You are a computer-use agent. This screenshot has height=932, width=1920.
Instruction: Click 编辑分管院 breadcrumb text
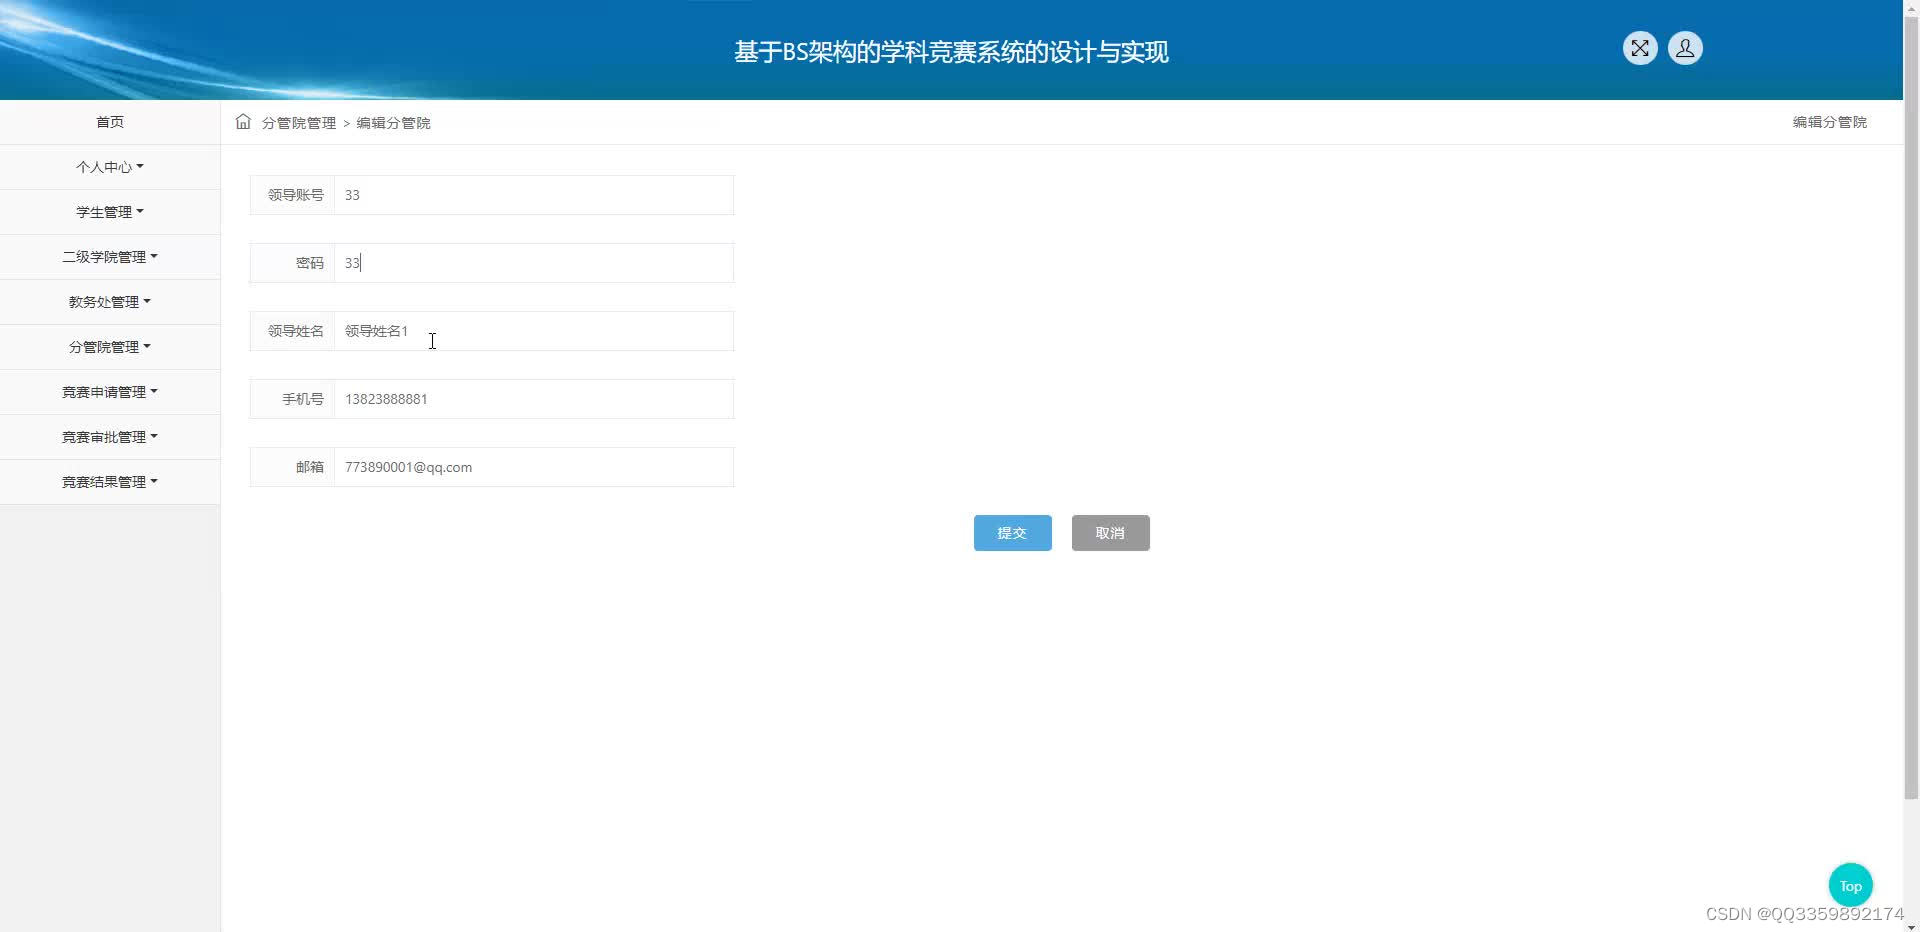(x=394, y=123)
